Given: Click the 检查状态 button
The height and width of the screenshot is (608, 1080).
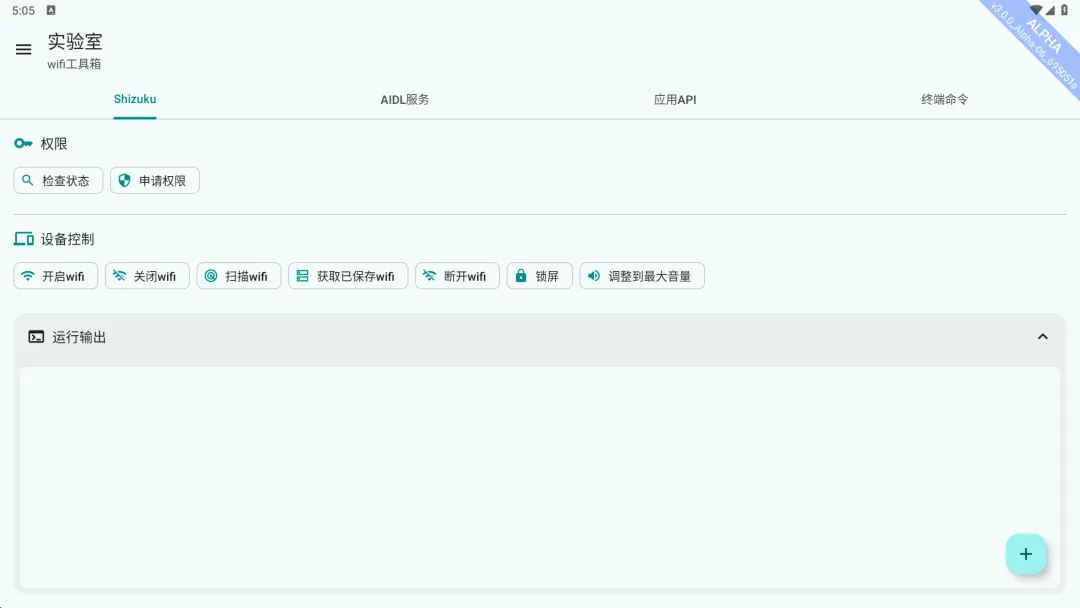Looking at the screenshot, I should [58, 180].
